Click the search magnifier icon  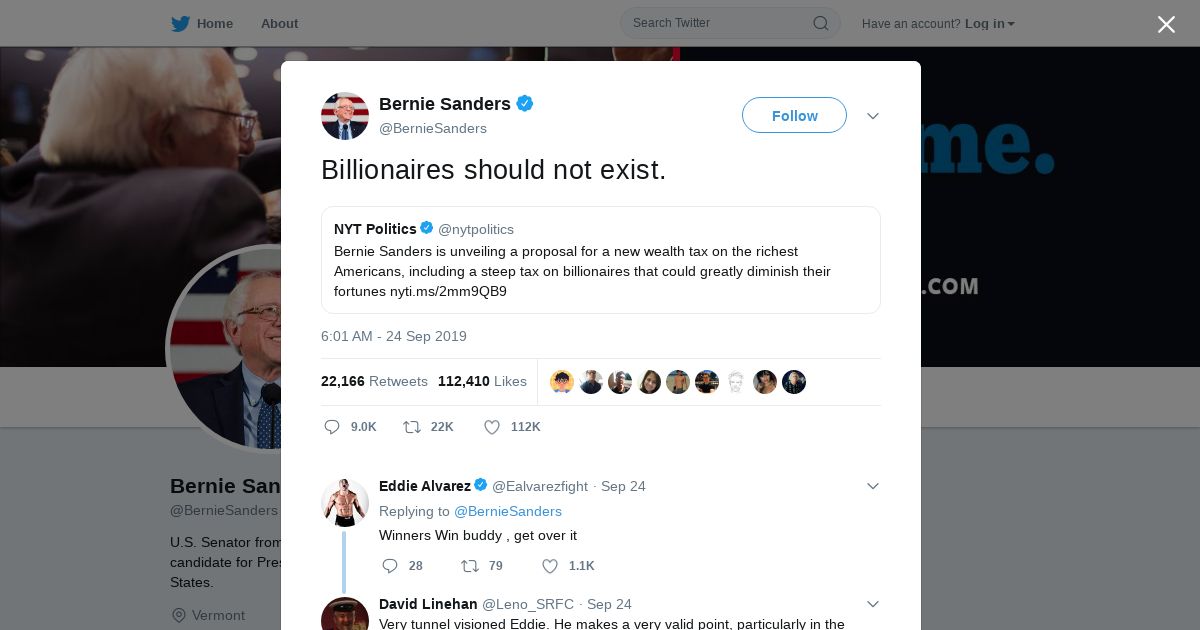click(x=820, y=23)
